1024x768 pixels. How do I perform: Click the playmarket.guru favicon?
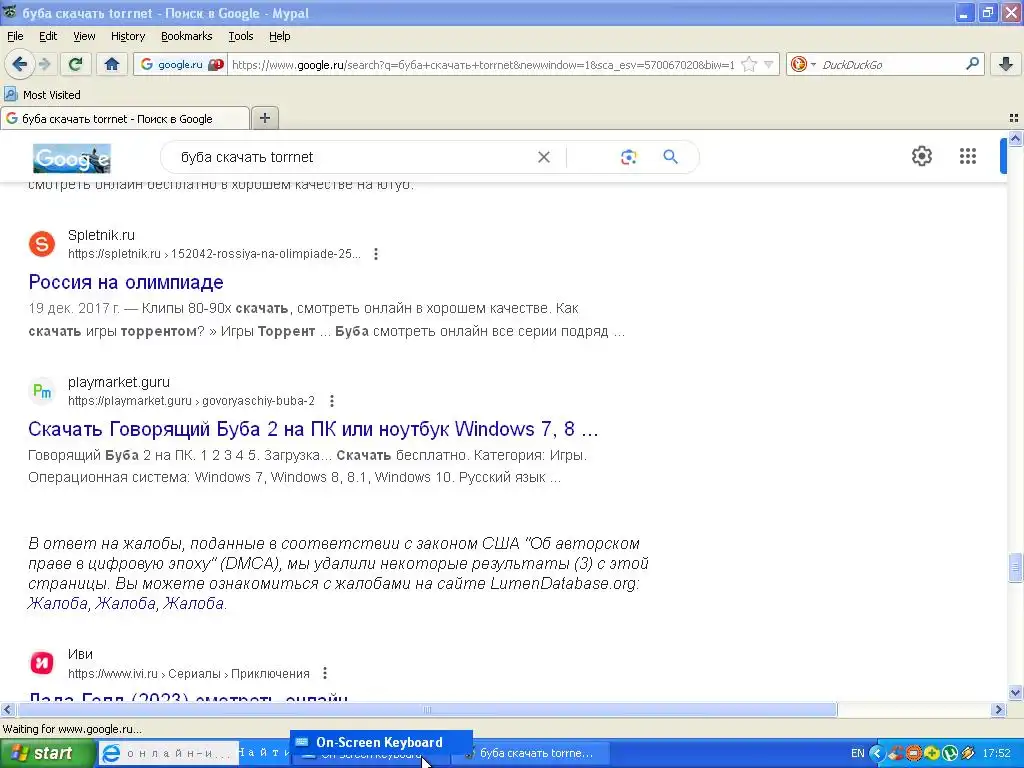coord(42,391)
